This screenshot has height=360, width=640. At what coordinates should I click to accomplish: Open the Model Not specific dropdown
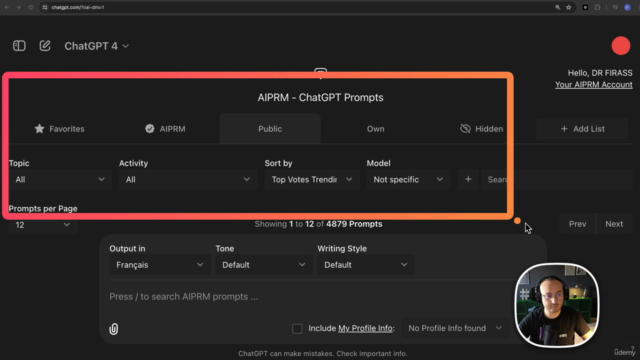408,180
